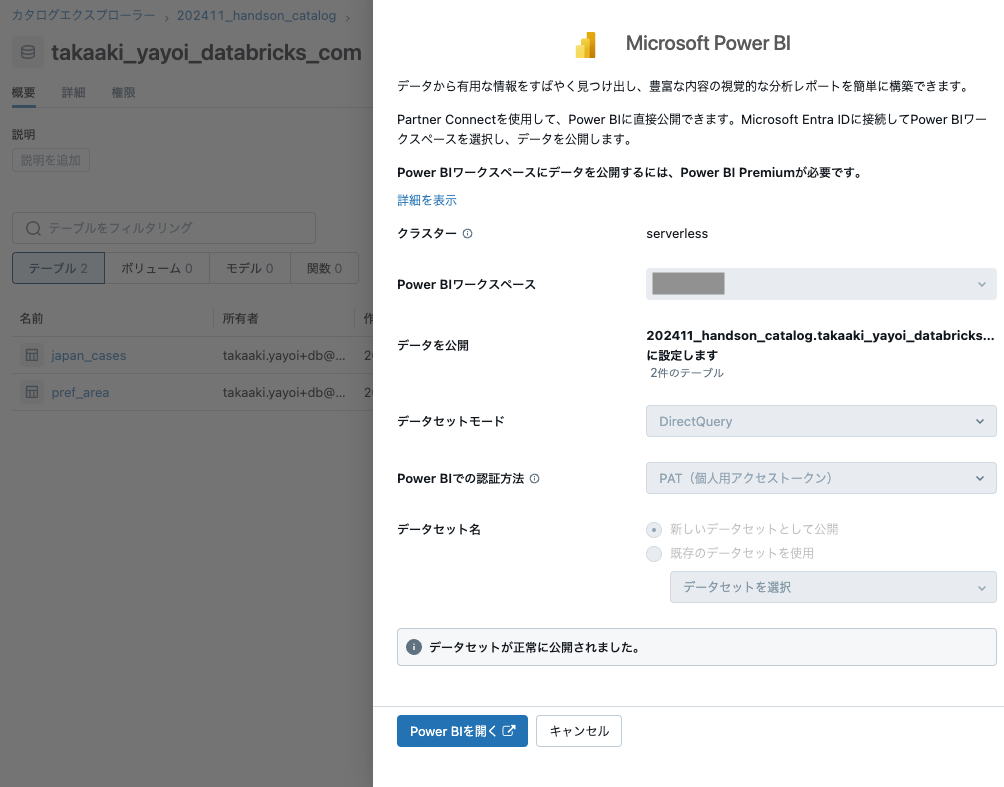
Task: Select the 関数 0 tab
Action: pos(325,268)
